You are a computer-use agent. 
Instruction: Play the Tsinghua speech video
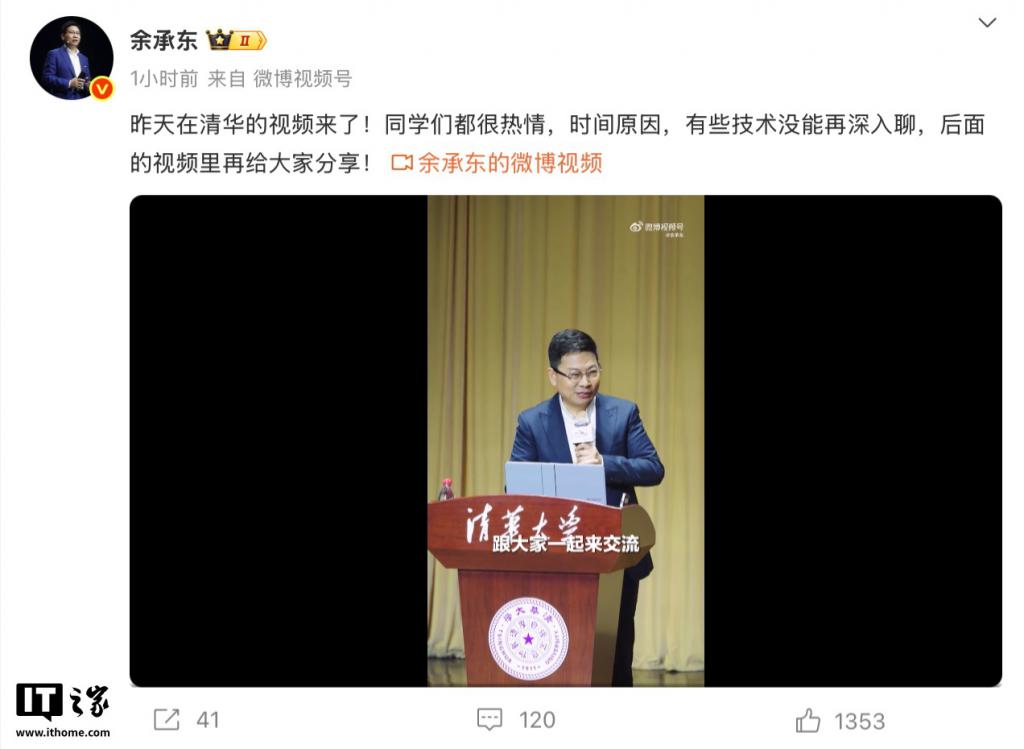click(x=566, y=441)
